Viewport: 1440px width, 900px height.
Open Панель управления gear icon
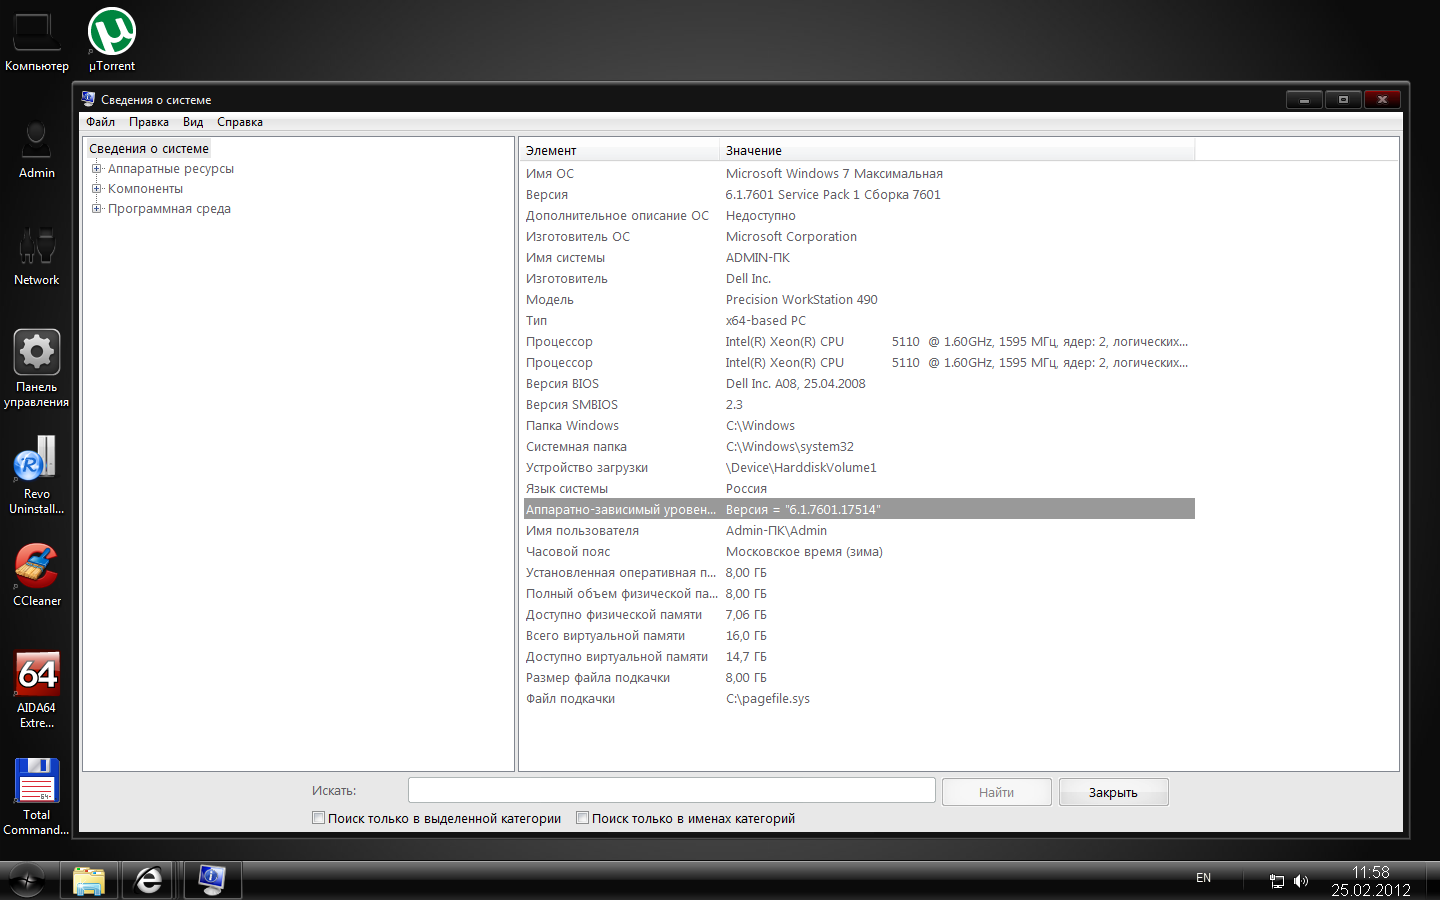(36, 368)
